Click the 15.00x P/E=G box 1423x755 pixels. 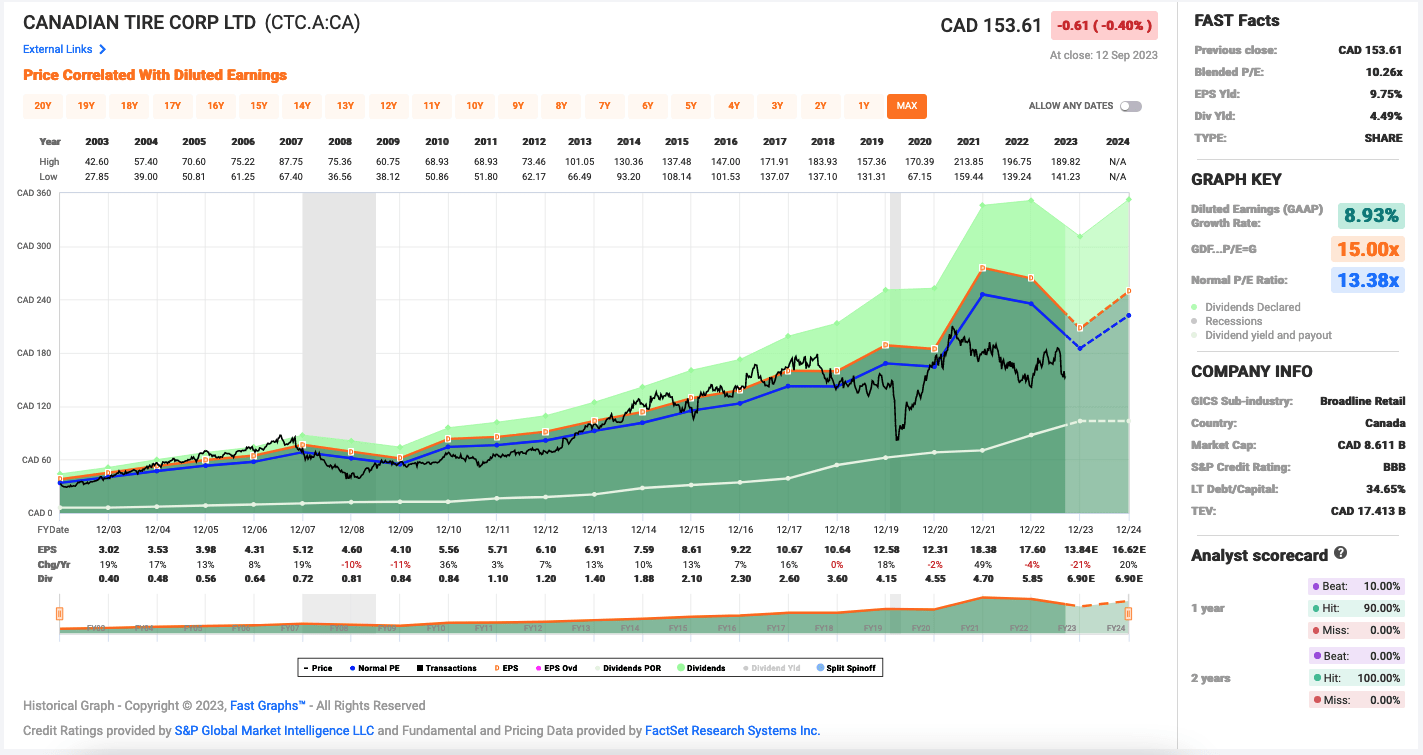[x=1369, y=248]
